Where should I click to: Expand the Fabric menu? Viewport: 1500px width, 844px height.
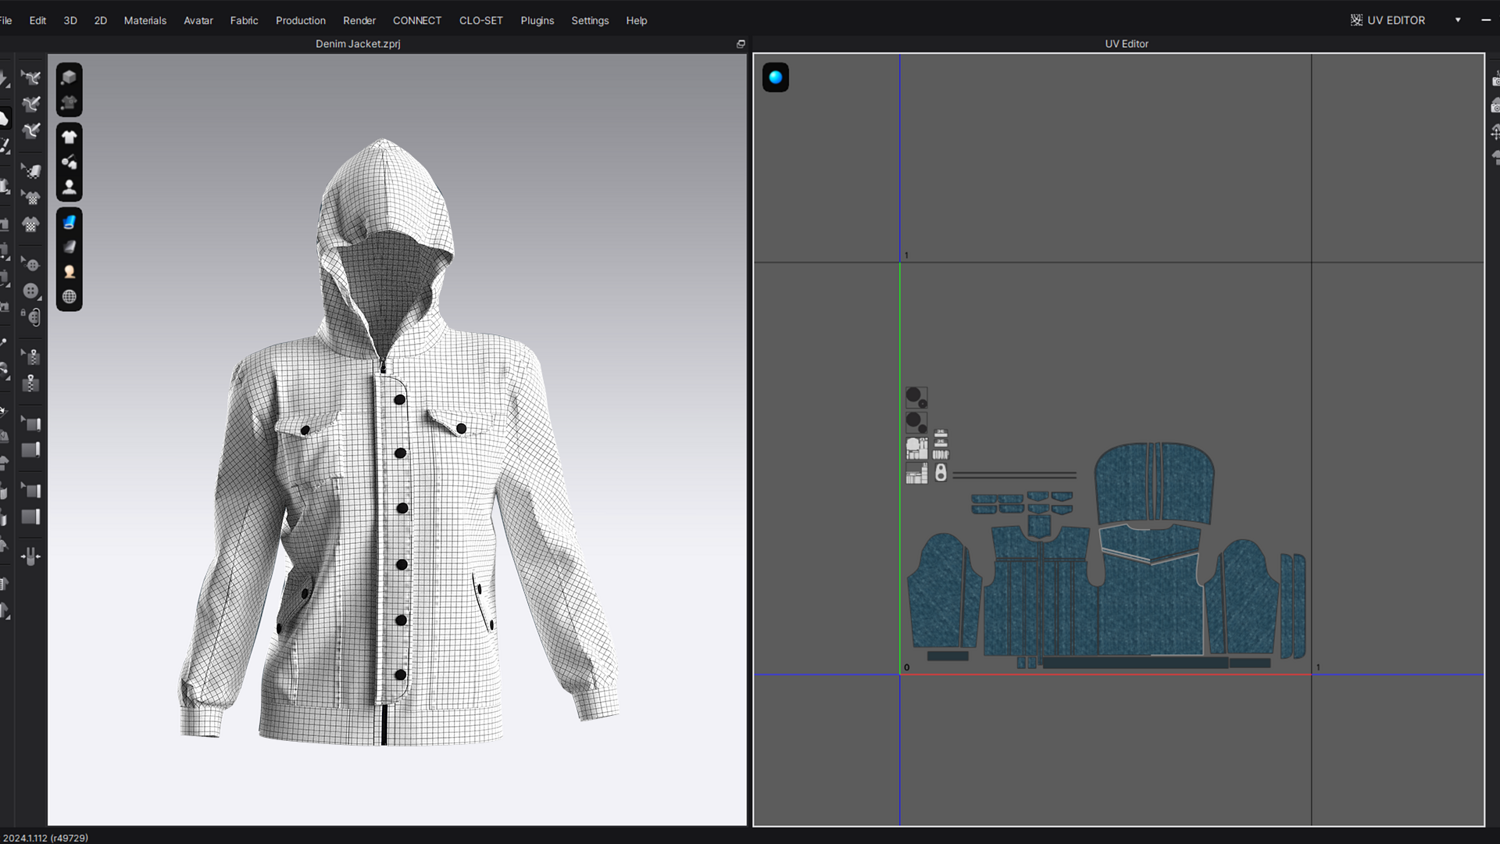244,20
